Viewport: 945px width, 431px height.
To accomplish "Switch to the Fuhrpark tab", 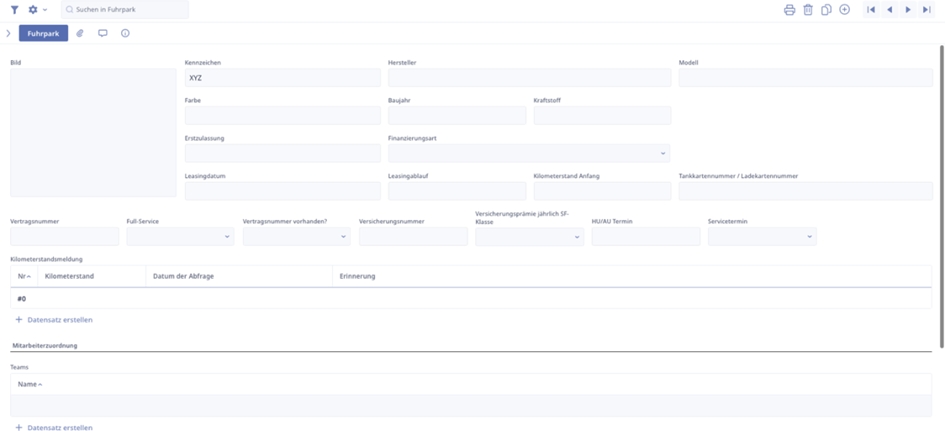I will pos(43,33).
